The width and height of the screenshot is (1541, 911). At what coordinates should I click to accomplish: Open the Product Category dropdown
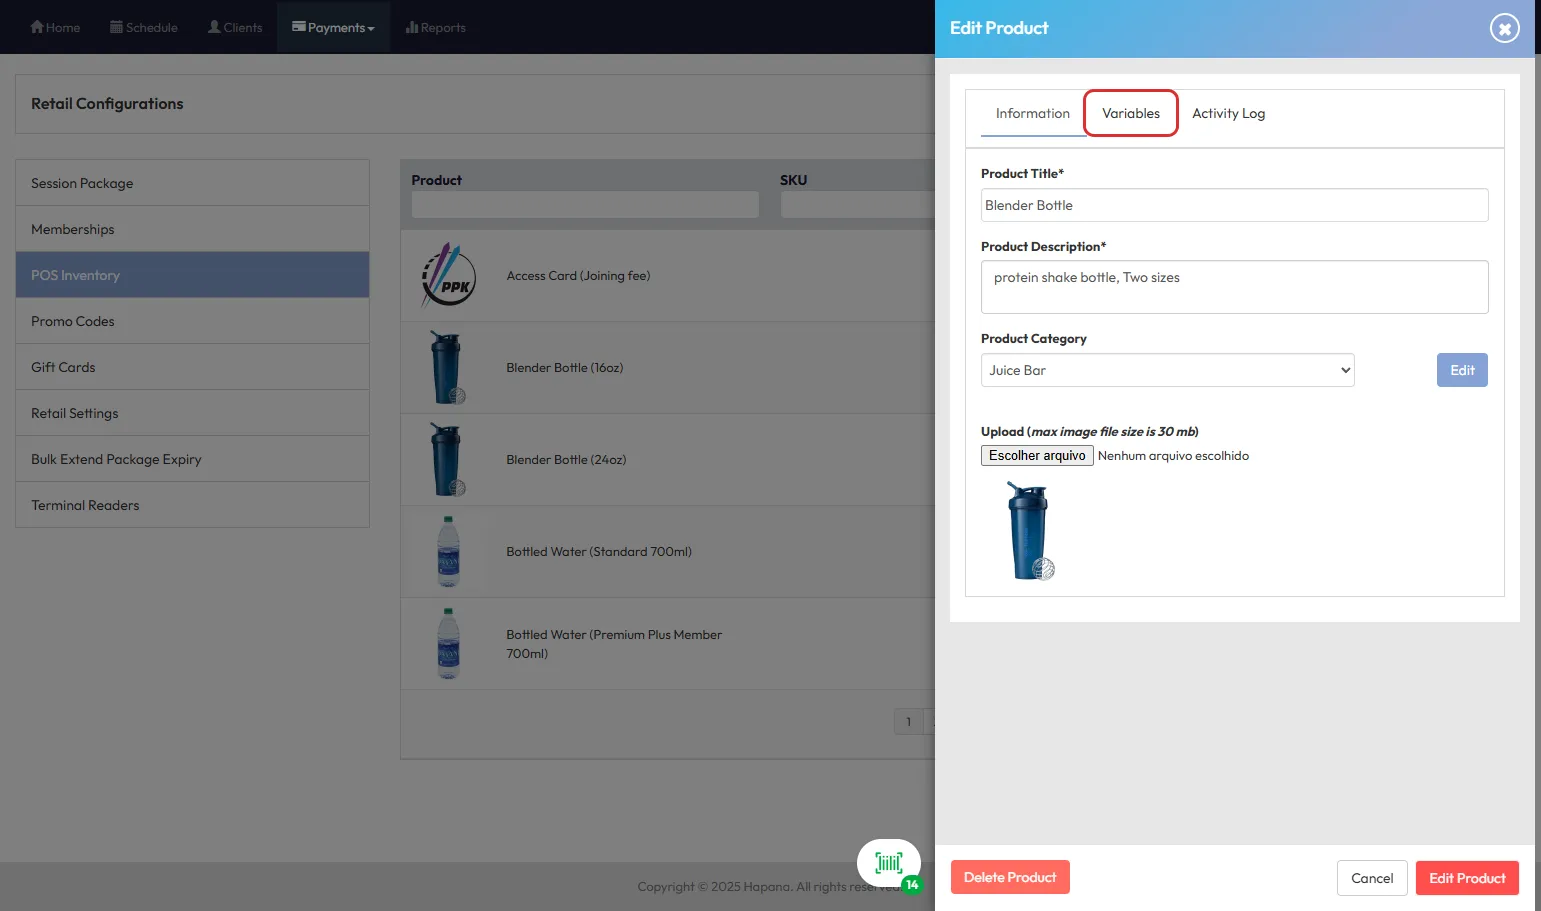(1167, 370)
